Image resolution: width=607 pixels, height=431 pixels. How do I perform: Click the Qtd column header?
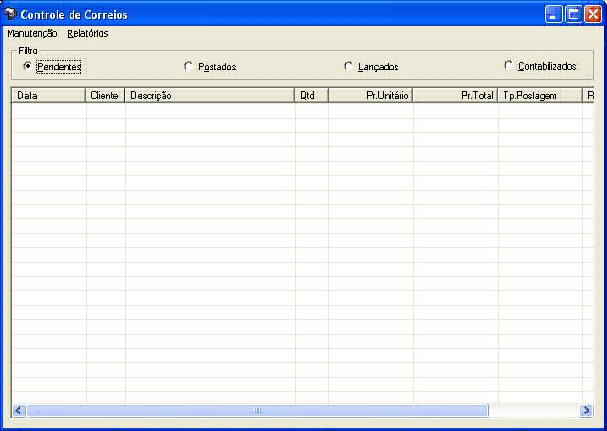click(x=311, y=95)
